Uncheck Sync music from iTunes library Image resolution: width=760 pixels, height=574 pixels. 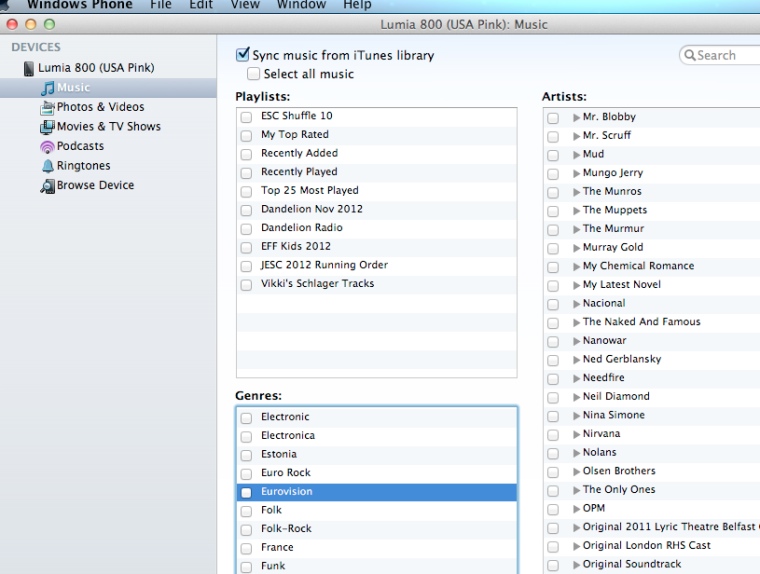(242, 54)
